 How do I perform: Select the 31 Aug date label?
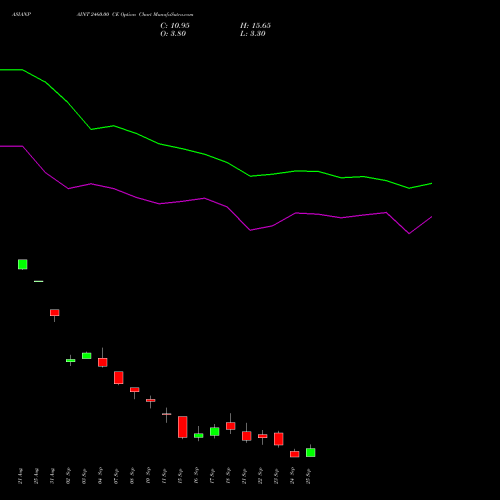tap(53, 476)
